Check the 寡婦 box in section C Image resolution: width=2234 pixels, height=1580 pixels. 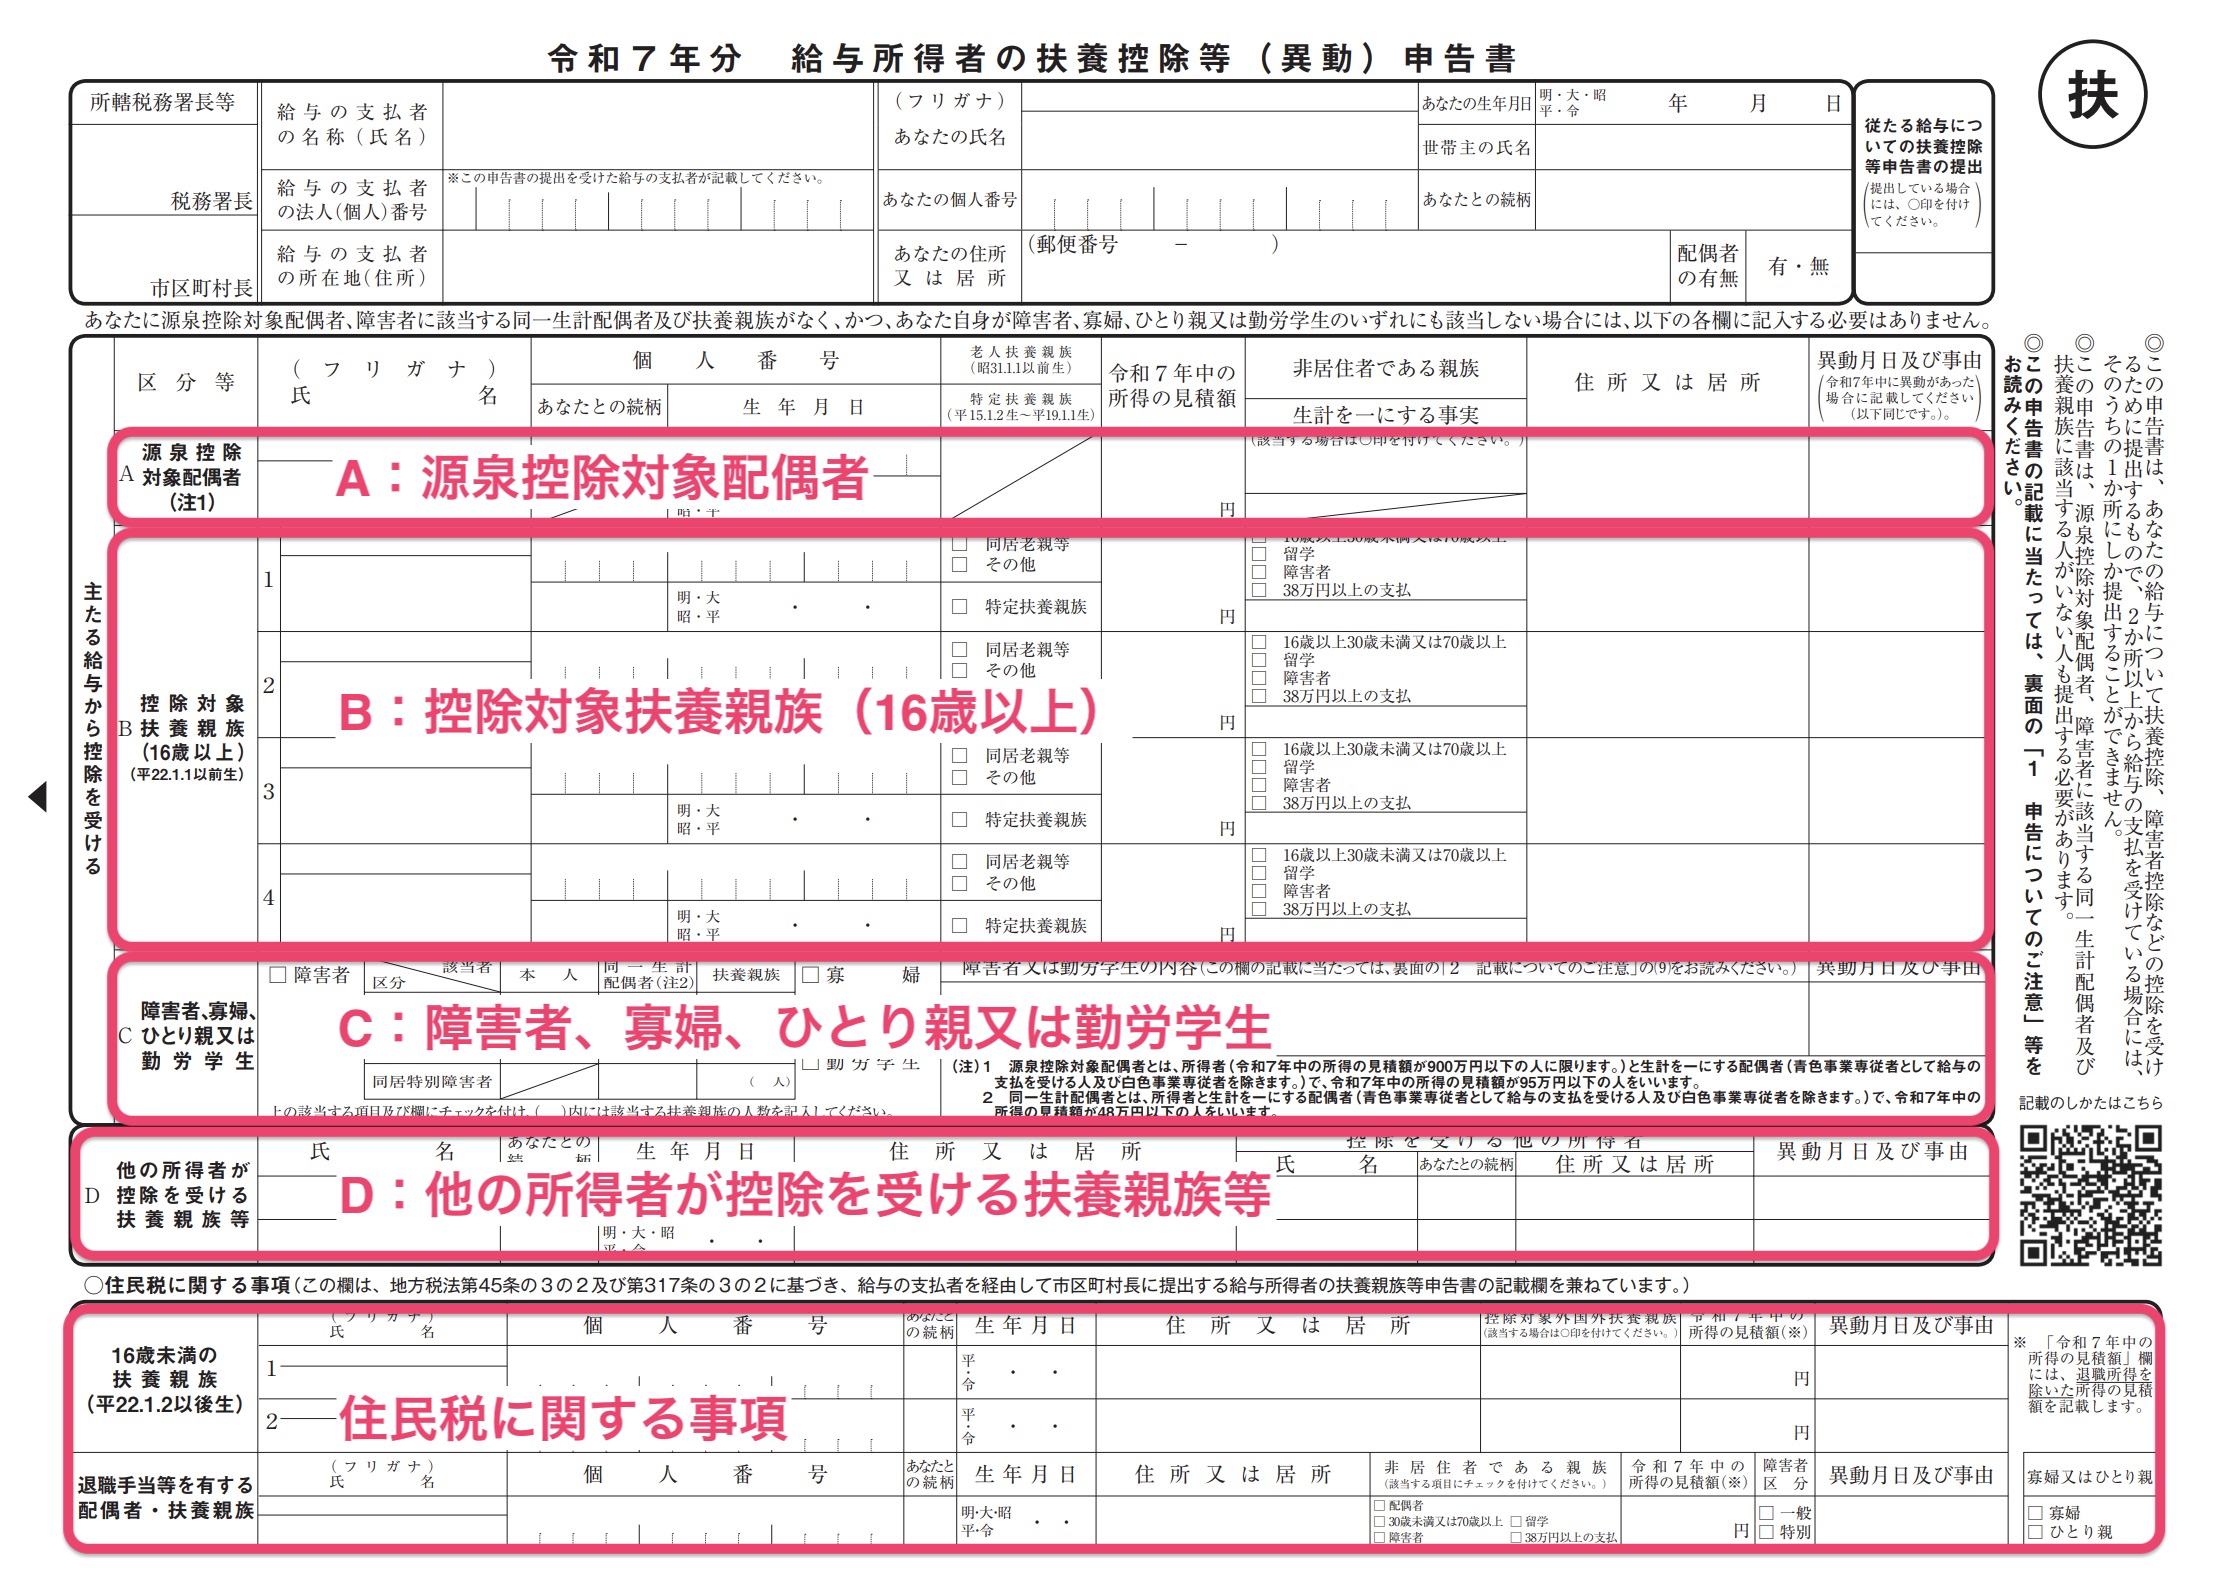click(x=811, y=975)
